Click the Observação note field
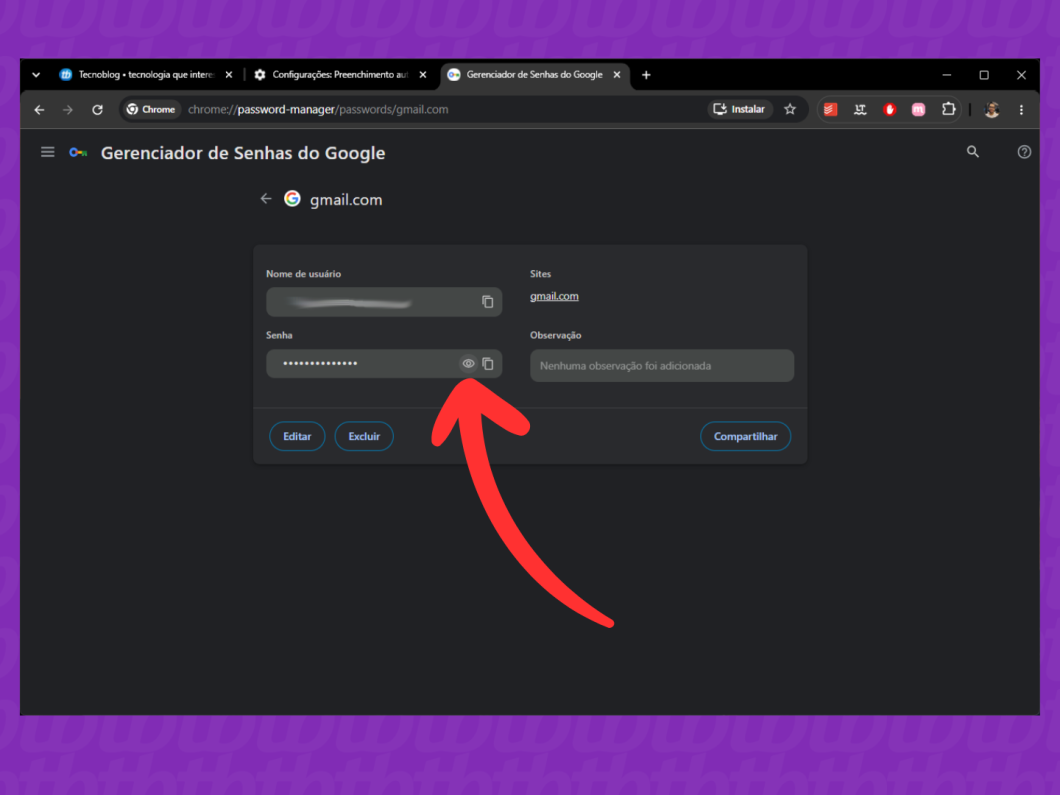 (662, 366)
